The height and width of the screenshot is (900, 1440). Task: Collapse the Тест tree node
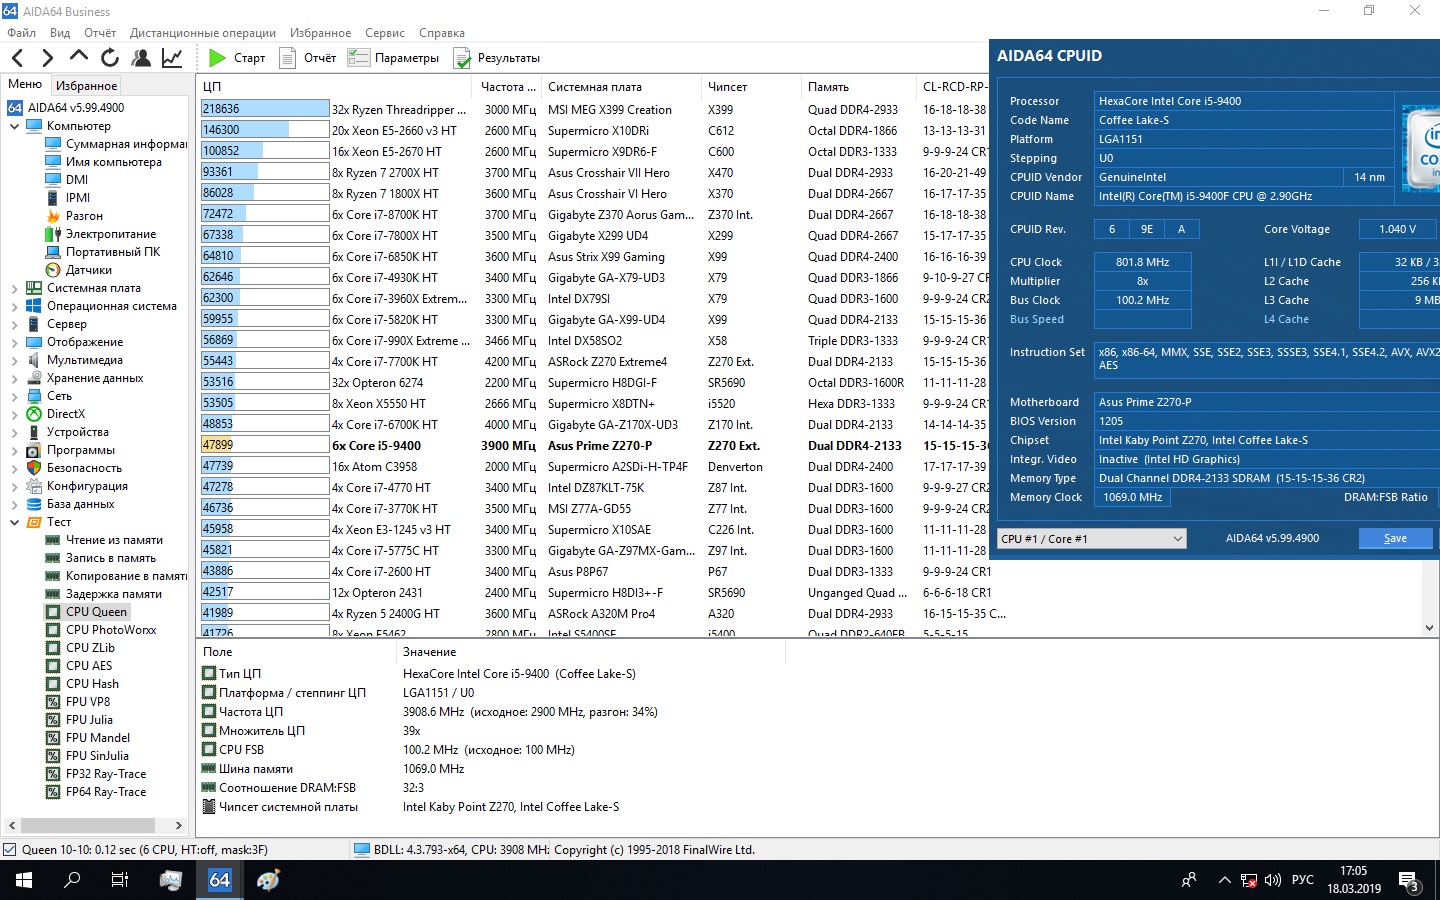14,522
